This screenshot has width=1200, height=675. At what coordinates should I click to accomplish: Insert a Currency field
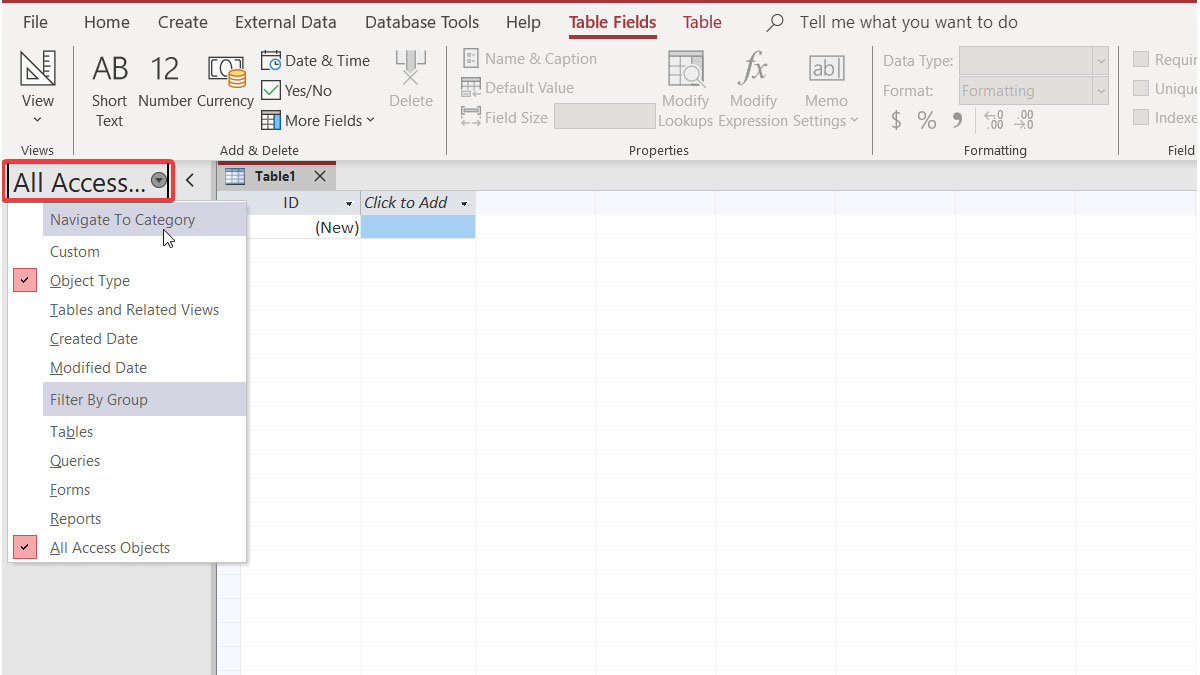click(x=225, y=85)
